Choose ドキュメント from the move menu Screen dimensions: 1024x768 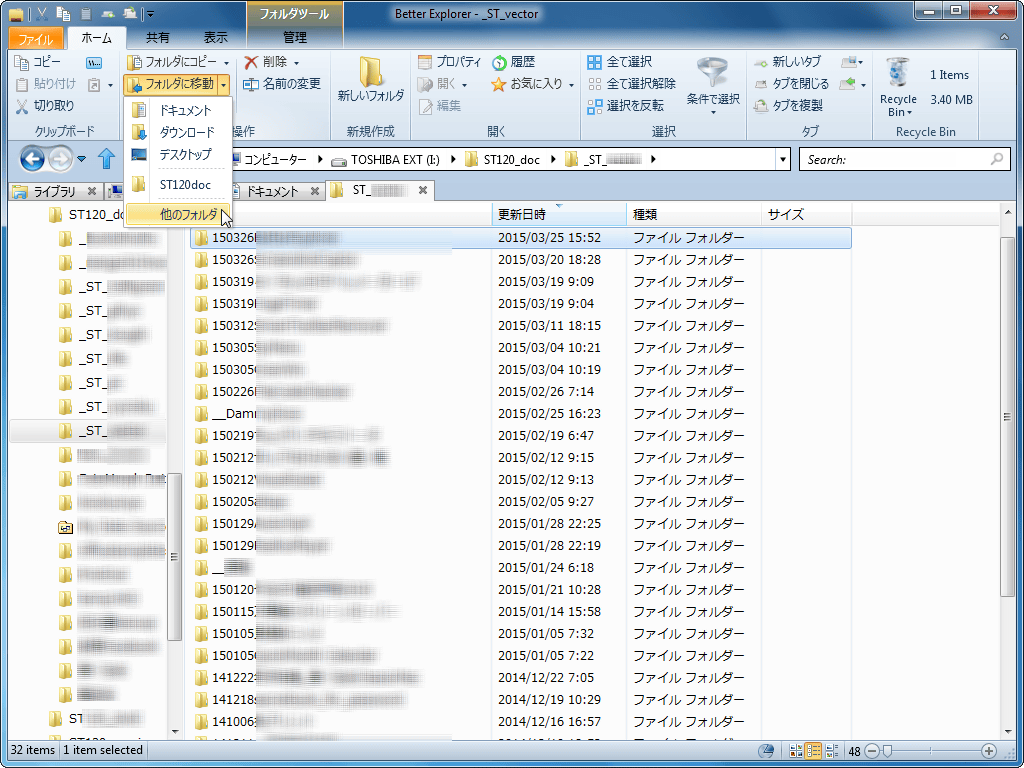177,111
